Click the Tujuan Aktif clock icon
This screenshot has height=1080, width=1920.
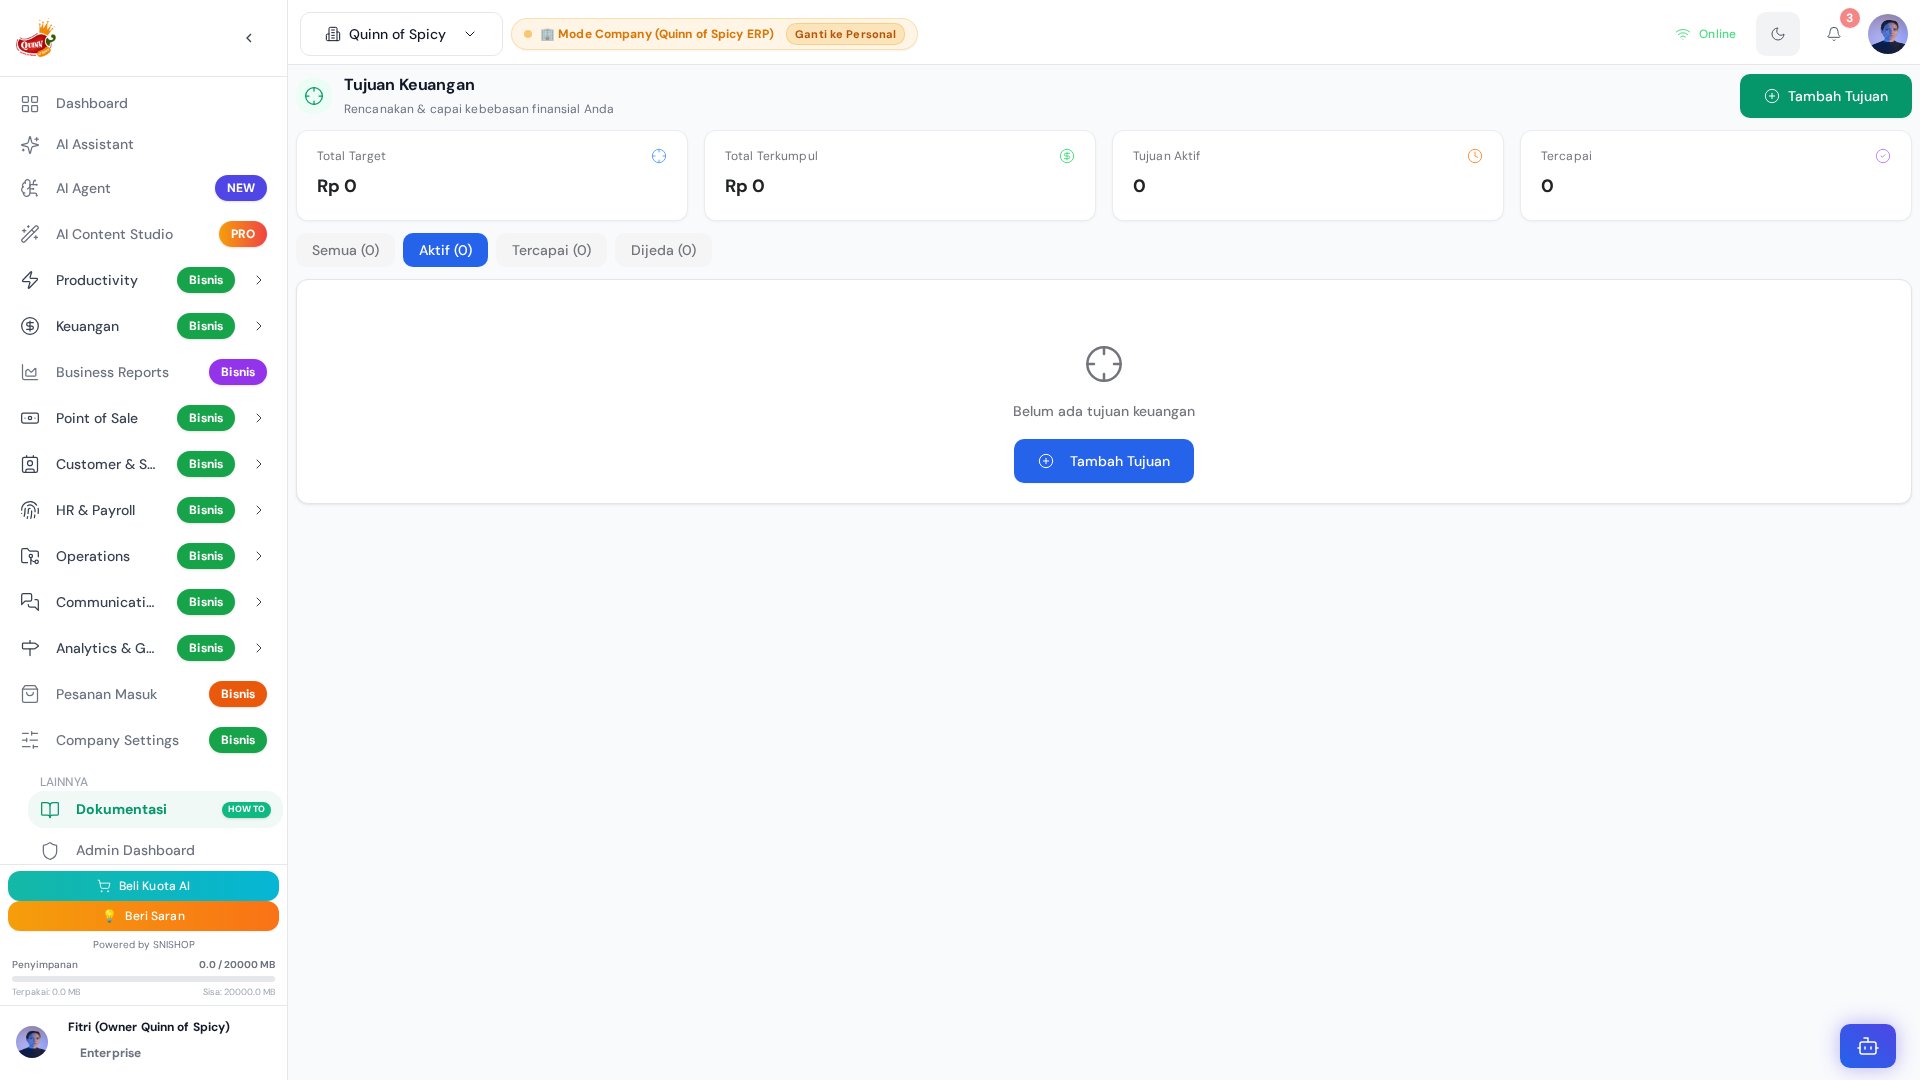tap(1475, 156)
